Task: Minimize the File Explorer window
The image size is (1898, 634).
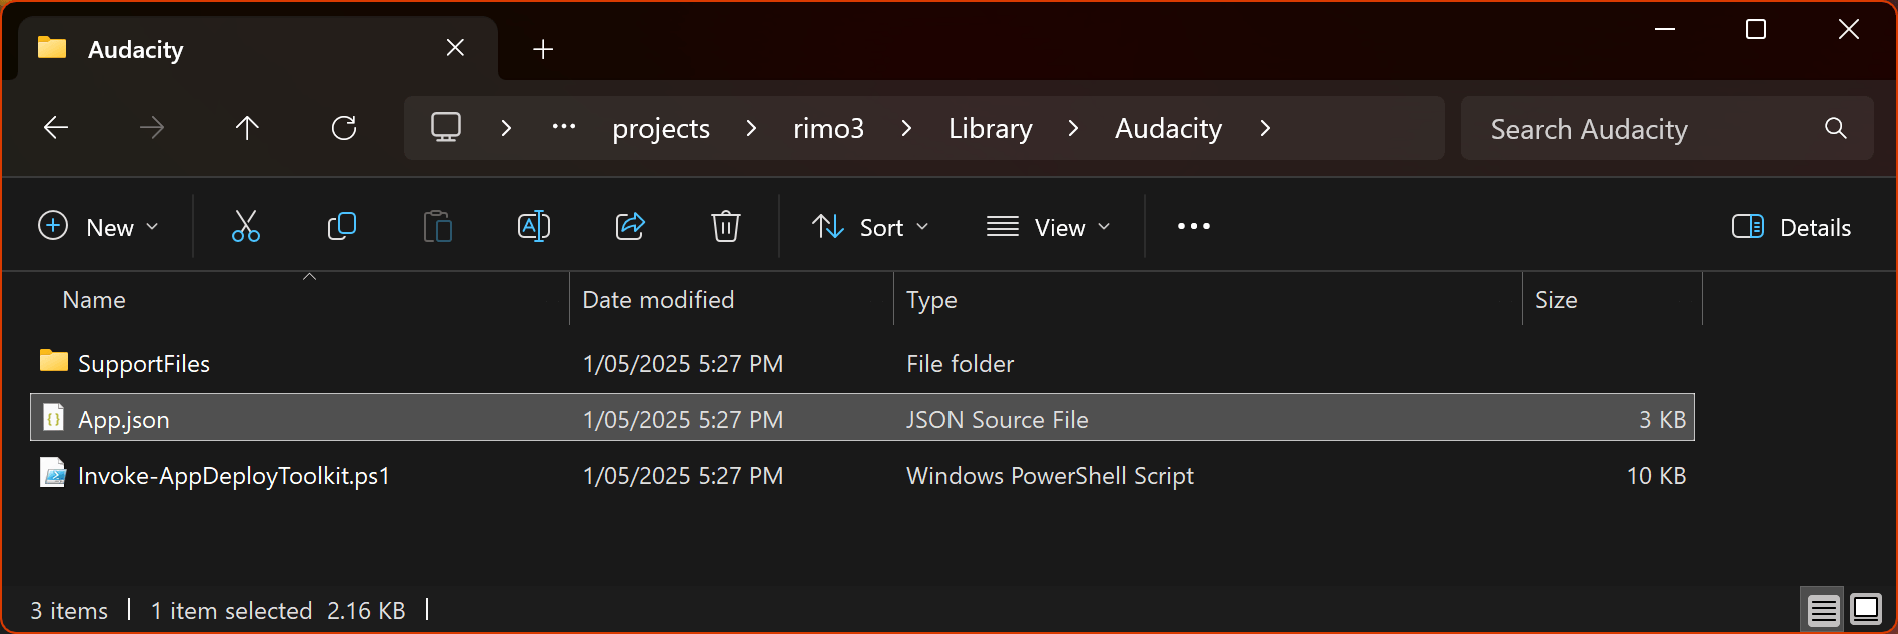Action: (1665, 30)
